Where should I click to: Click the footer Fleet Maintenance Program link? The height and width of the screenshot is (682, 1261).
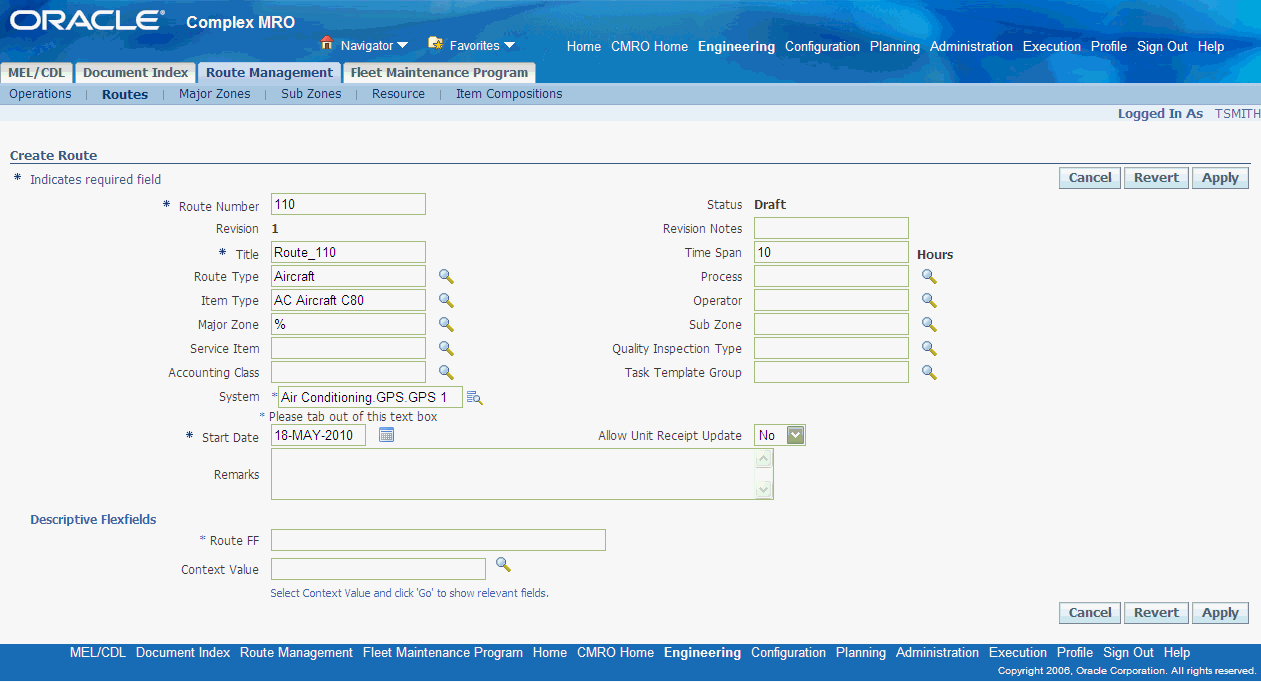tap(443, 653)
